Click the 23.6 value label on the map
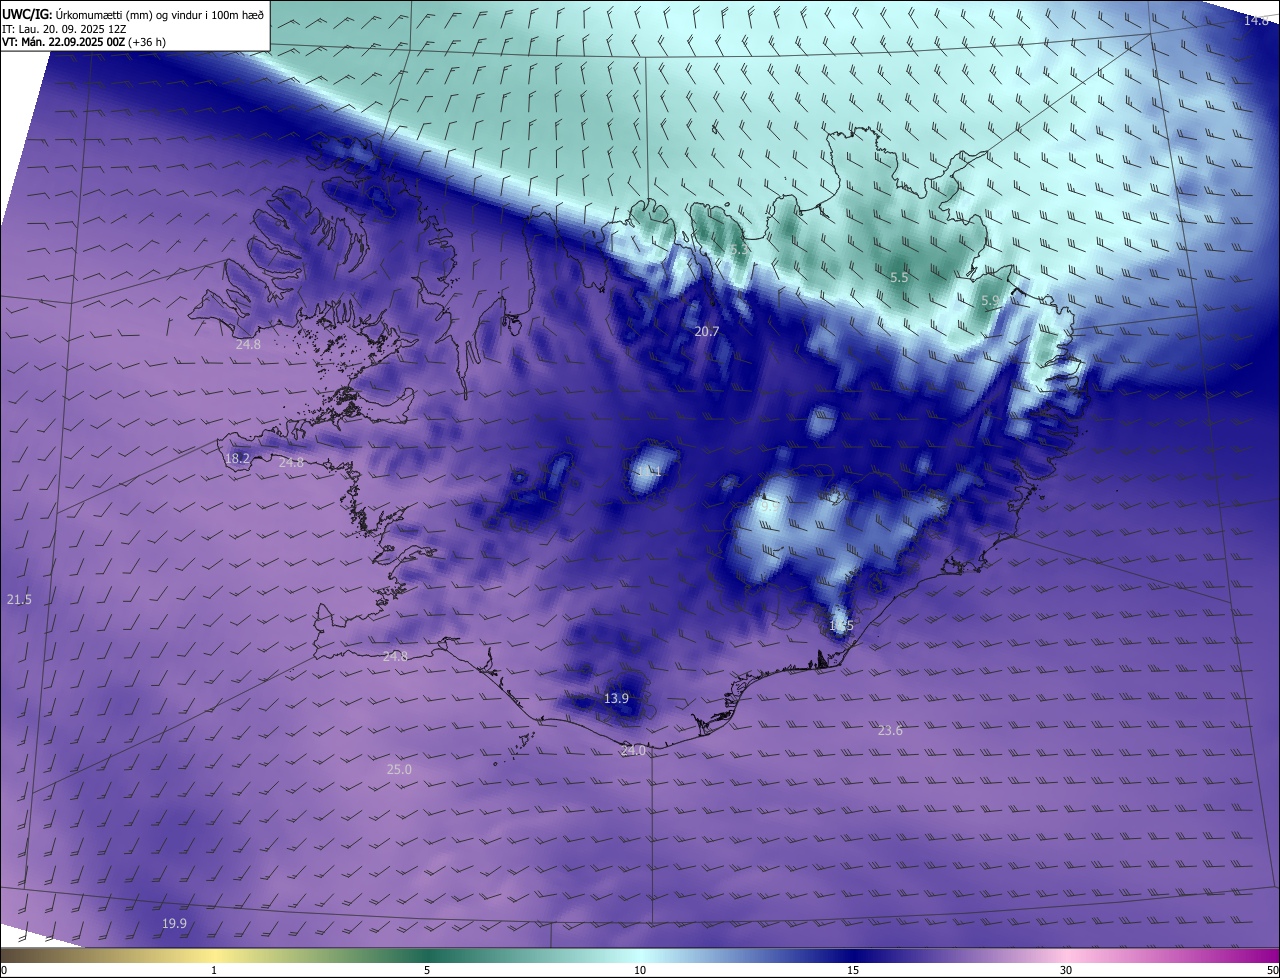Image resolution: width=1280 pixels, height=978 pixels. coord(890,731)
